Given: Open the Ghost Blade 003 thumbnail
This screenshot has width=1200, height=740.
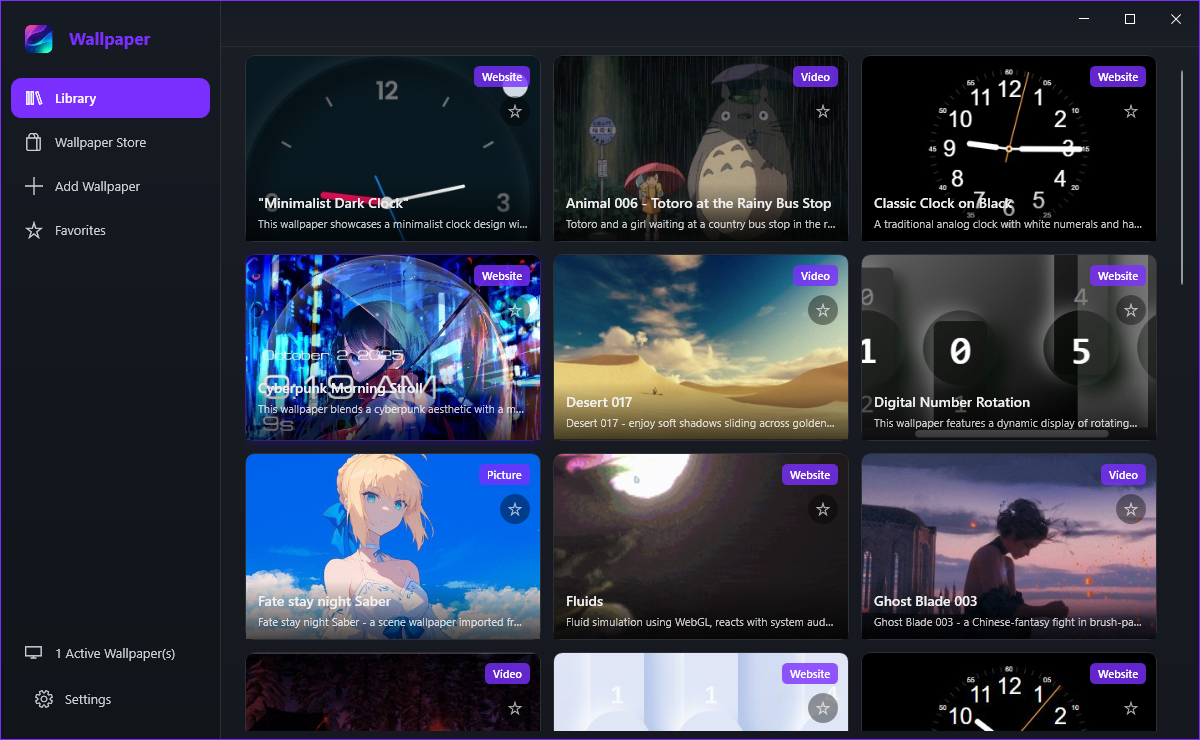Looking at the screenshot, I should tap(1009, 546).
